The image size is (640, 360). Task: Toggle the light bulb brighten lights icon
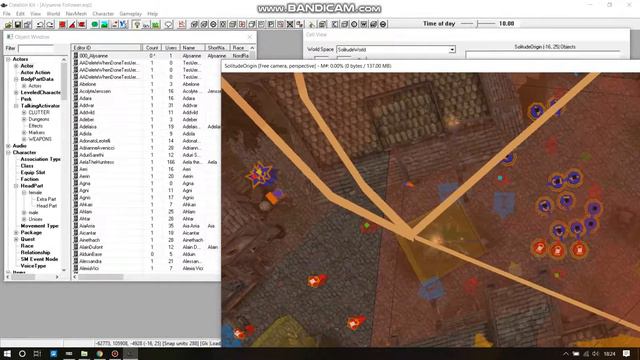[137, 24]
